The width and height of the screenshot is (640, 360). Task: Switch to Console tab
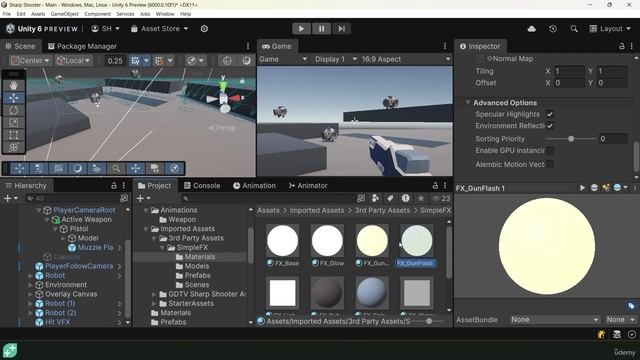[202, 185]
